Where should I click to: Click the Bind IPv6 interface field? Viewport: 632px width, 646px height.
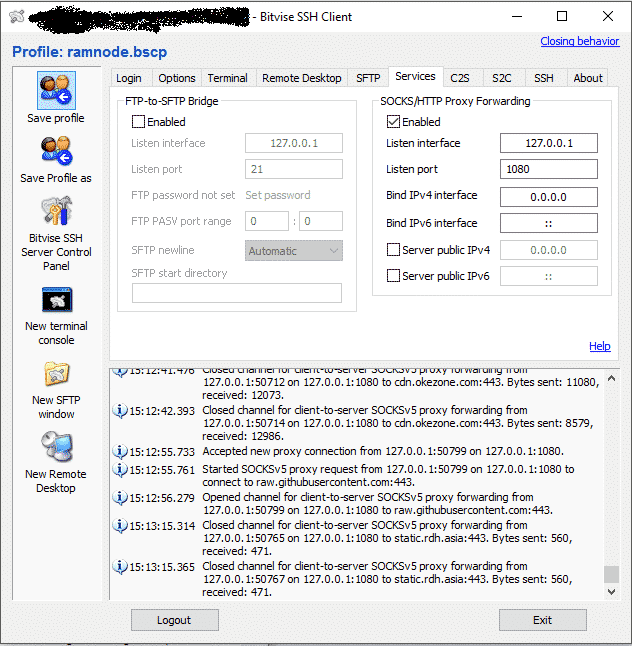click(549, 223)
